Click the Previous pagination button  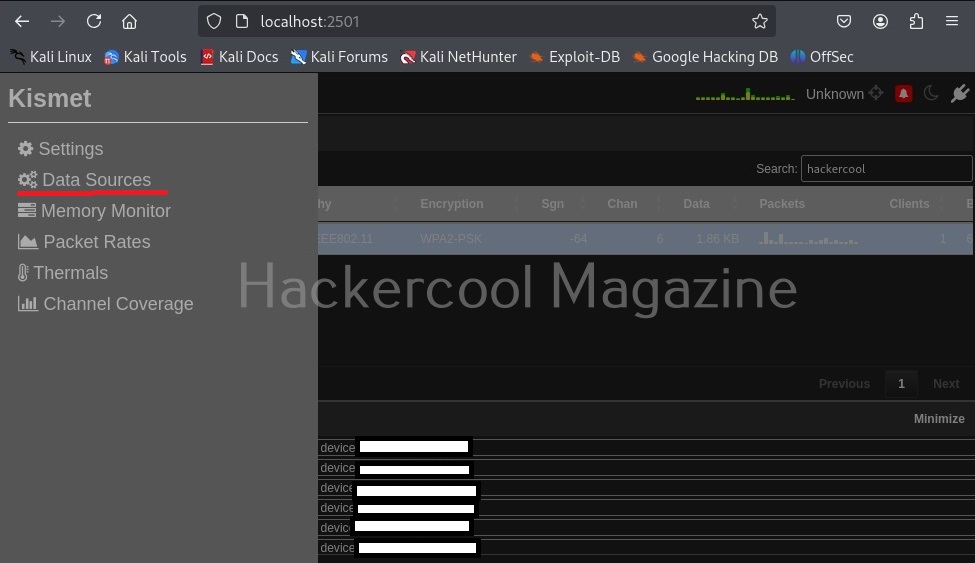[844, 384]
